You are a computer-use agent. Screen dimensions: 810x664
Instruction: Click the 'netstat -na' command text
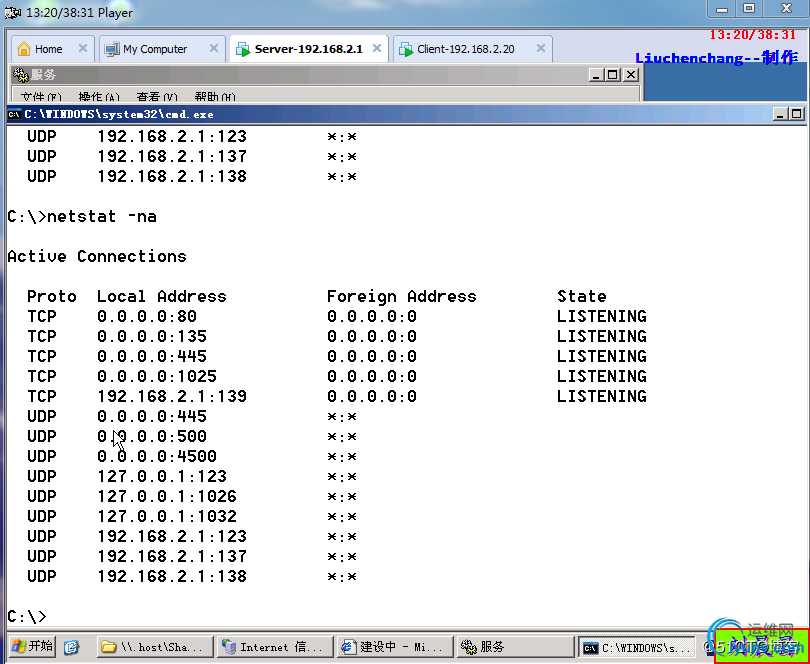102,216
